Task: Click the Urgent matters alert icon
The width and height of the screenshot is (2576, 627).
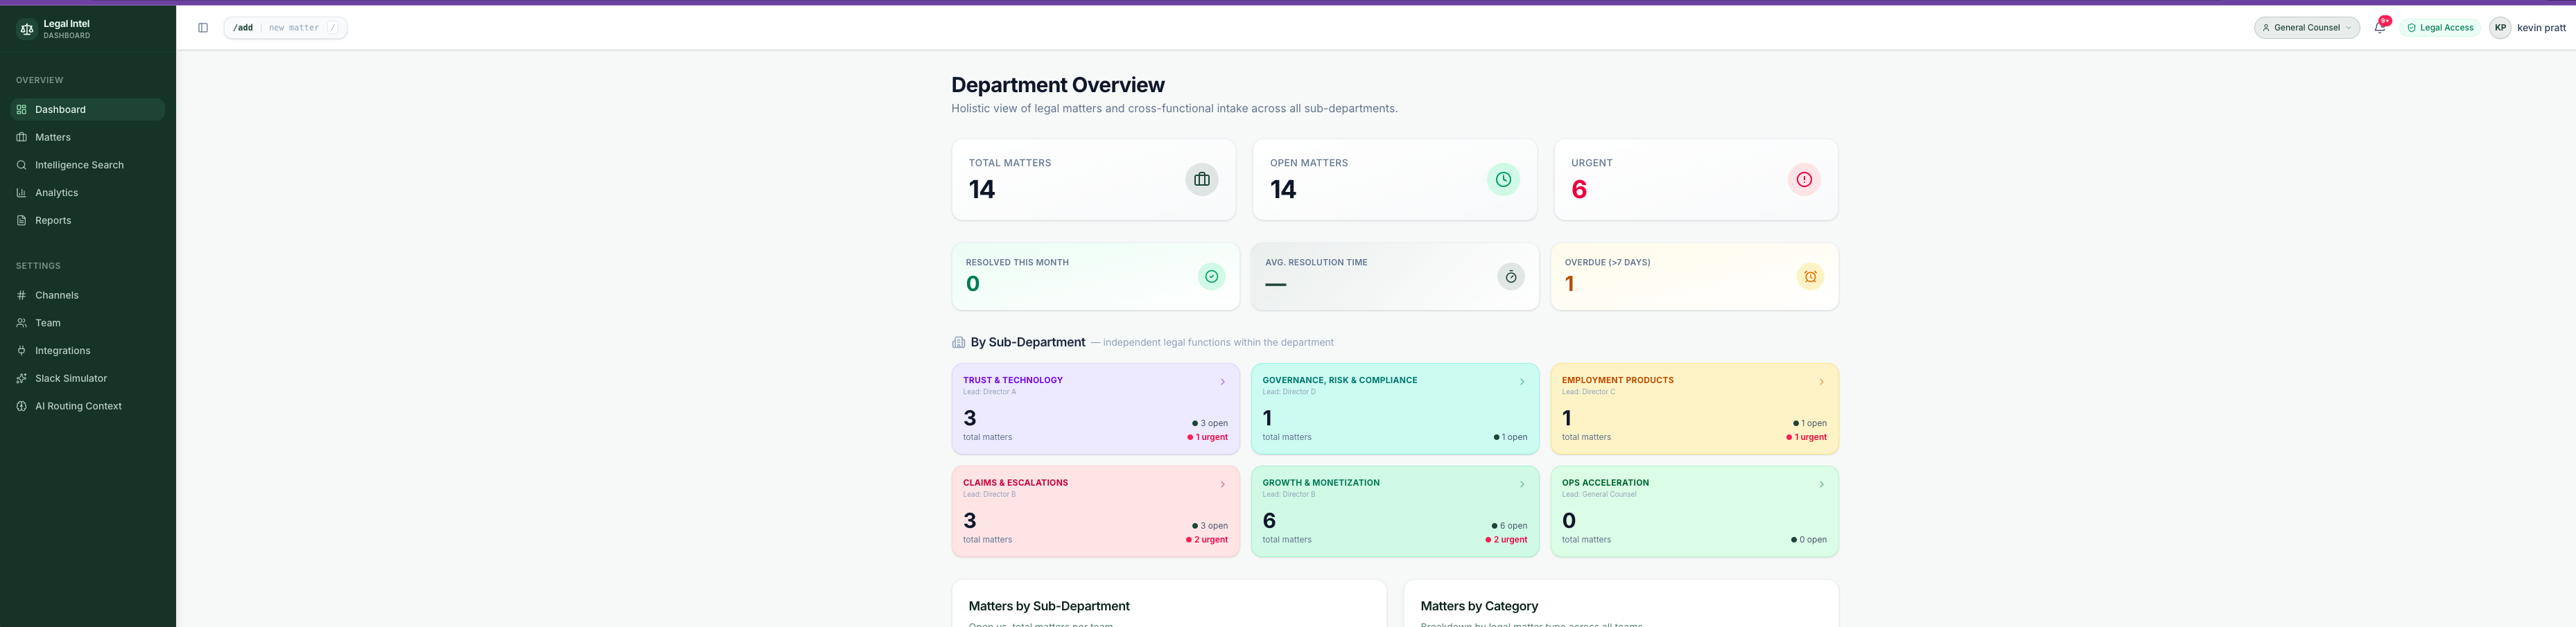Action: point(1803,180)
